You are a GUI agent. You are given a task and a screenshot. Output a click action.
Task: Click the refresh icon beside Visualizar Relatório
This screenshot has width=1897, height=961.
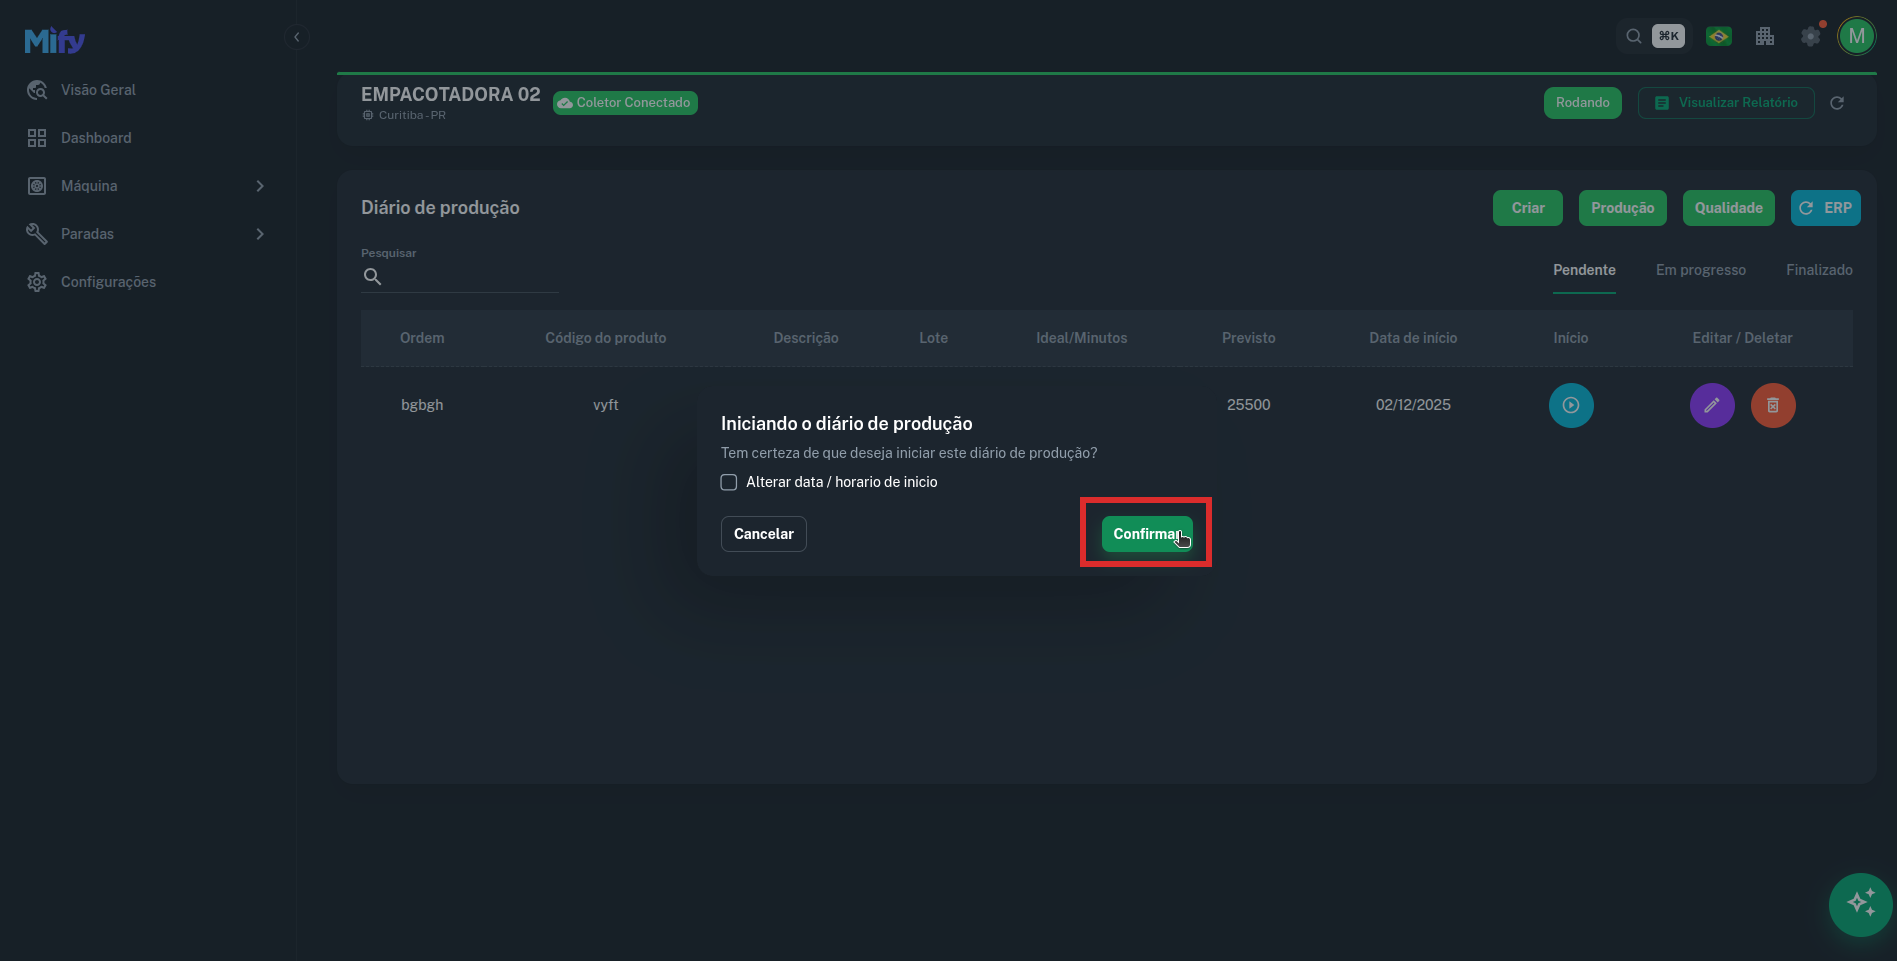coord(1836,103)
